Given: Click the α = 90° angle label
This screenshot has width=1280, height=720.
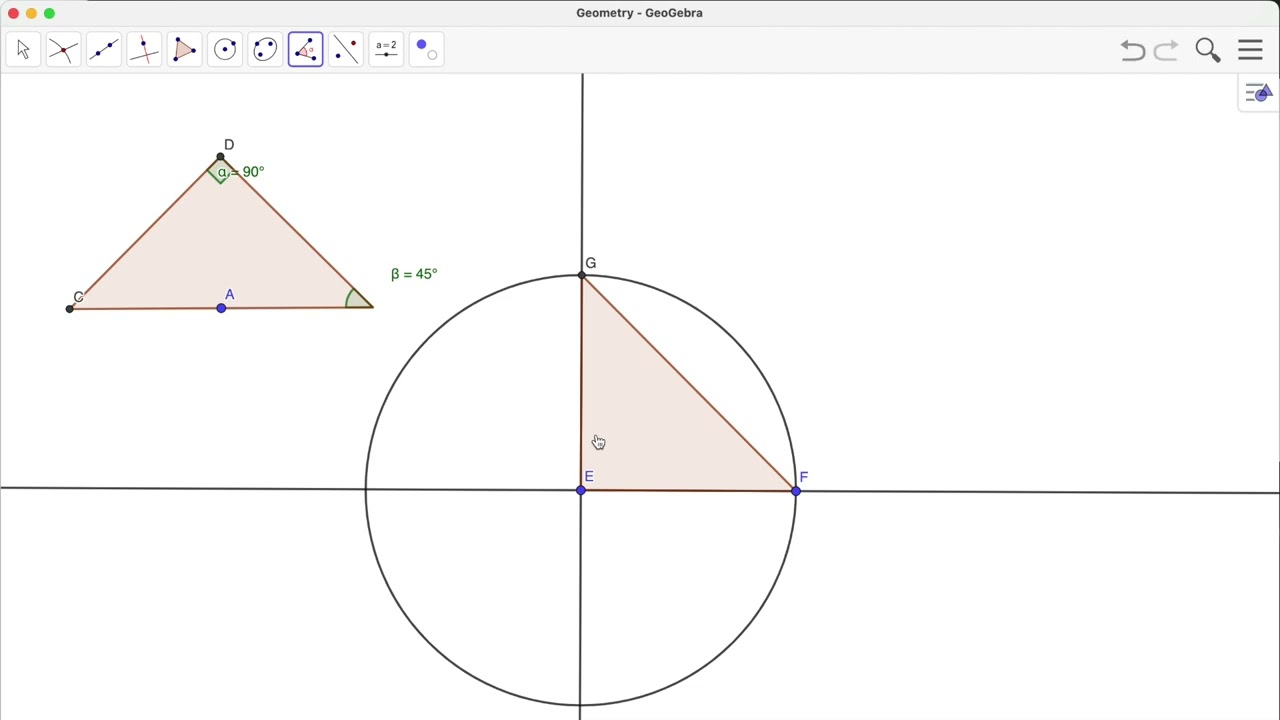Looking at the screenshot, I should tap(241, 172).
